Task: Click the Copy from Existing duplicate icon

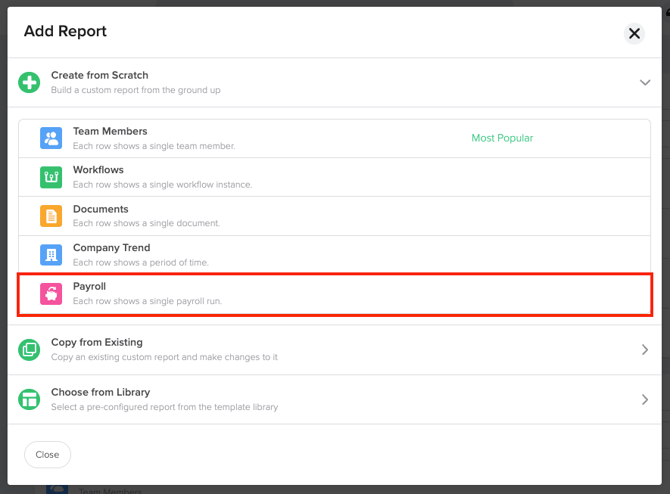Action: [x=29, y=349]
